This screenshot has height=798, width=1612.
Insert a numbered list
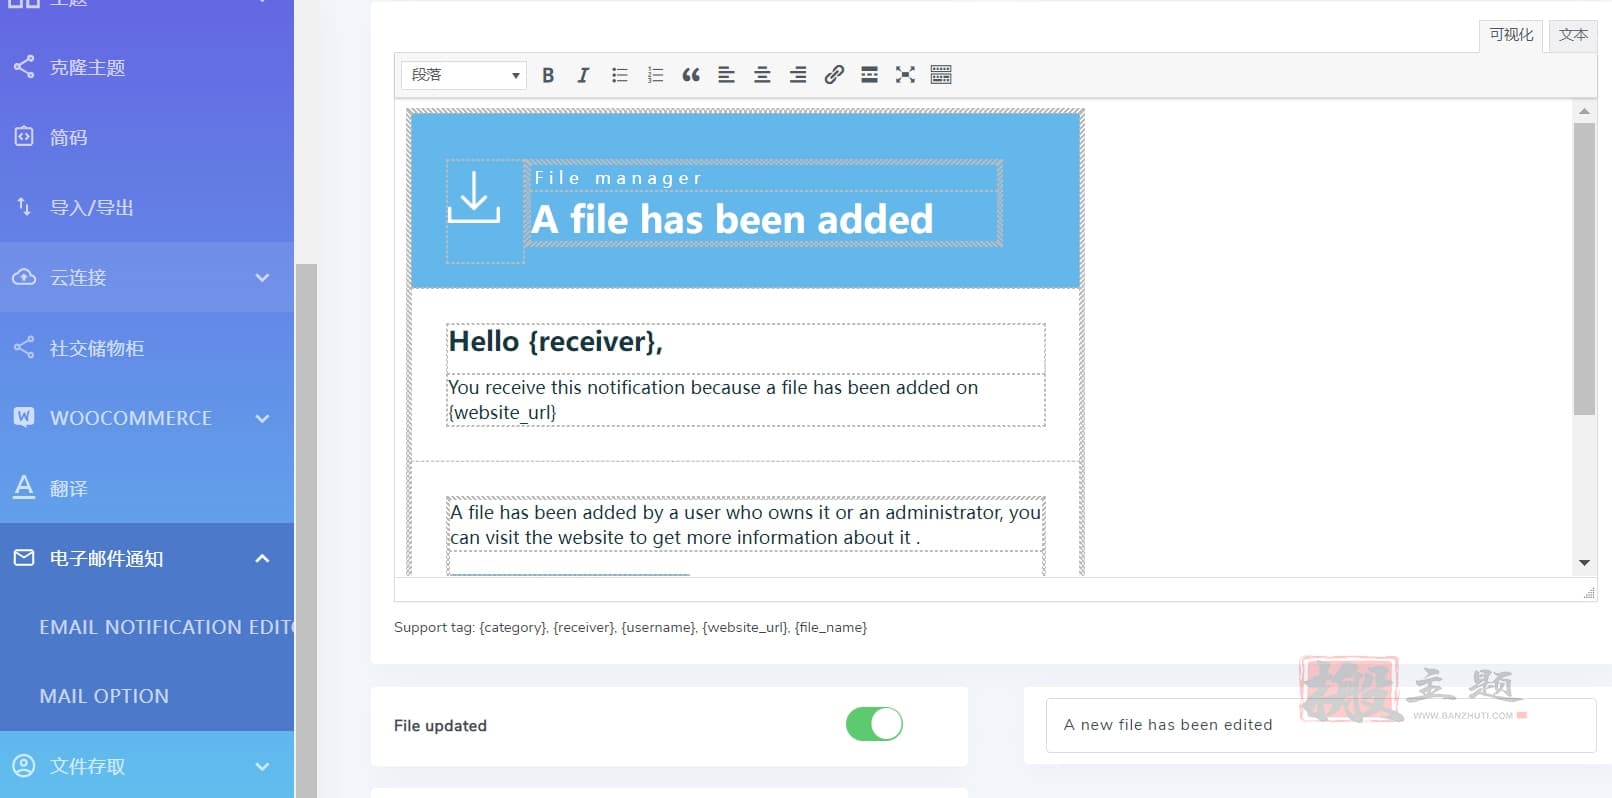point(655,75)
